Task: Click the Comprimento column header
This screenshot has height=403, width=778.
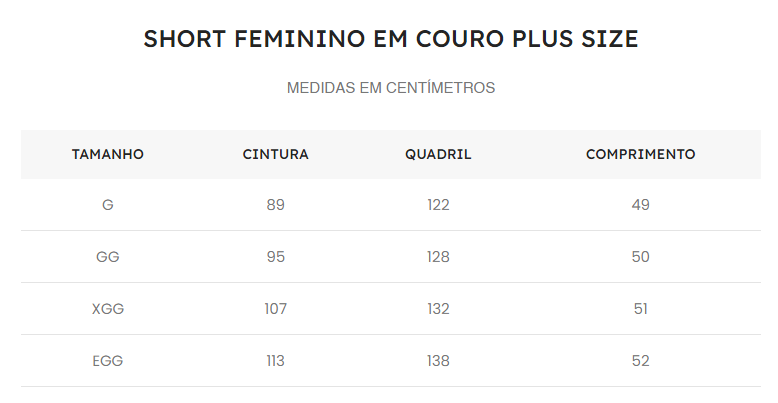Action: pyautogui.click(x=641, y=154)
